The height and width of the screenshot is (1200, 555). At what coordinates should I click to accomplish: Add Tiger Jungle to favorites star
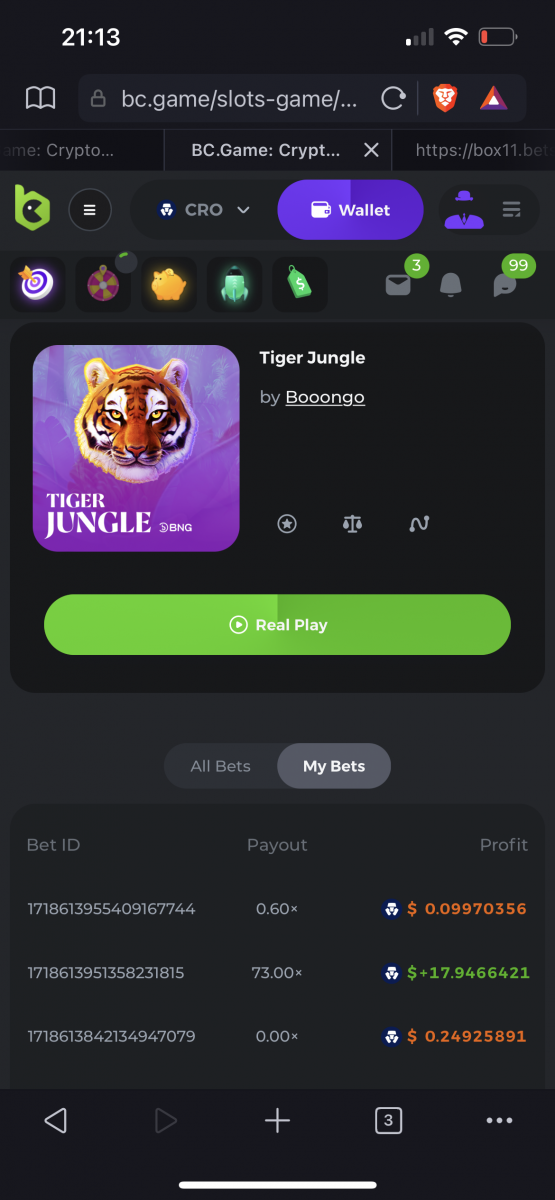[287, 523]
